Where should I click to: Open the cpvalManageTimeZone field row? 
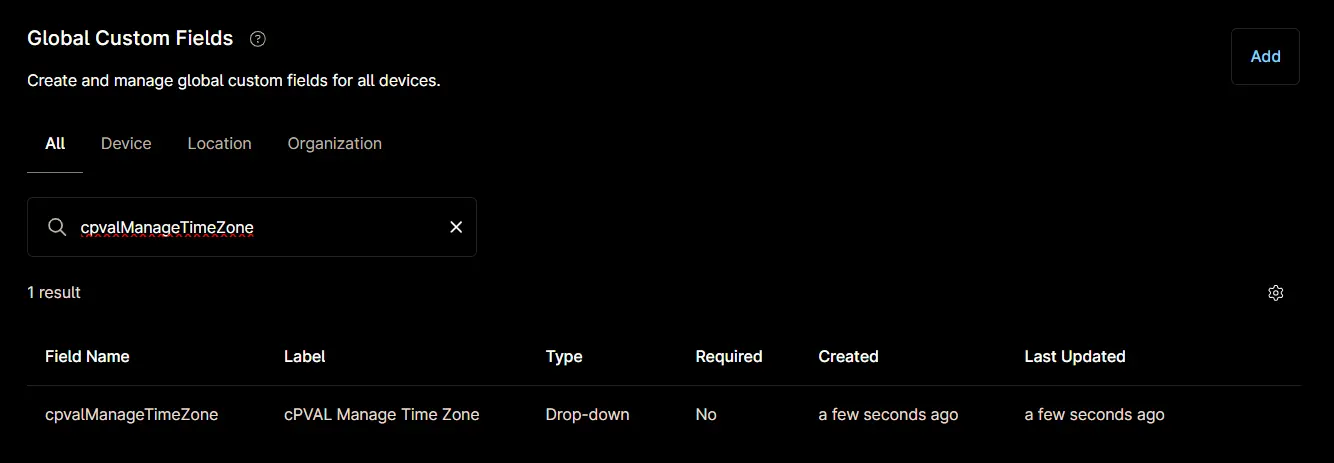[x=664, y=414]
